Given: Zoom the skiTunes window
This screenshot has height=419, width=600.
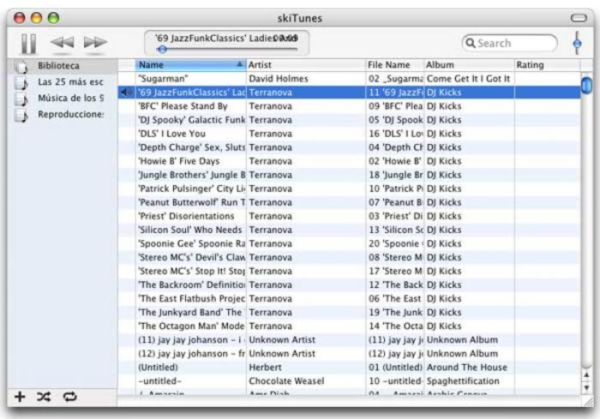Looking at the screenshot, I should pos(54,18).
